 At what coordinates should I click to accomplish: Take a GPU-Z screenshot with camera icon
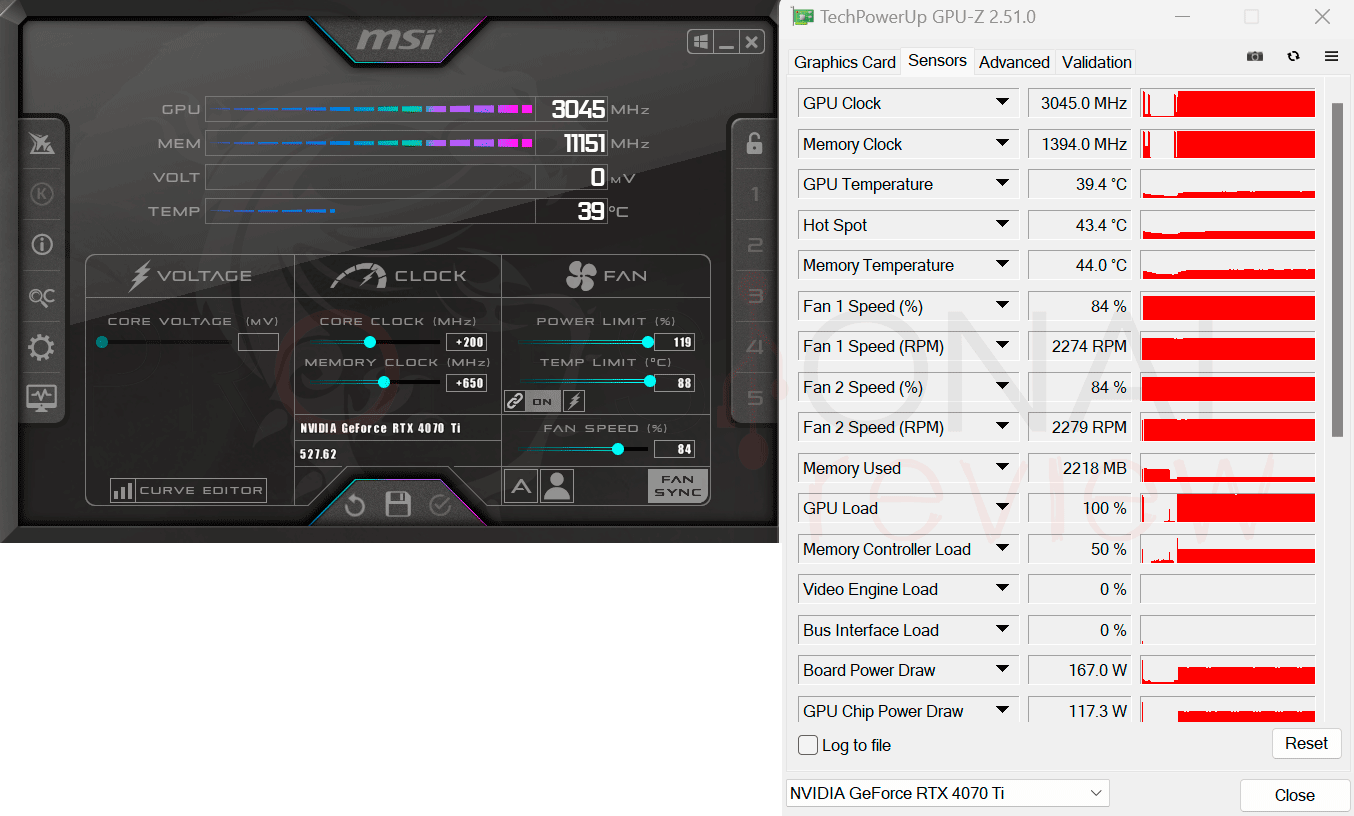click(1255, 57)
